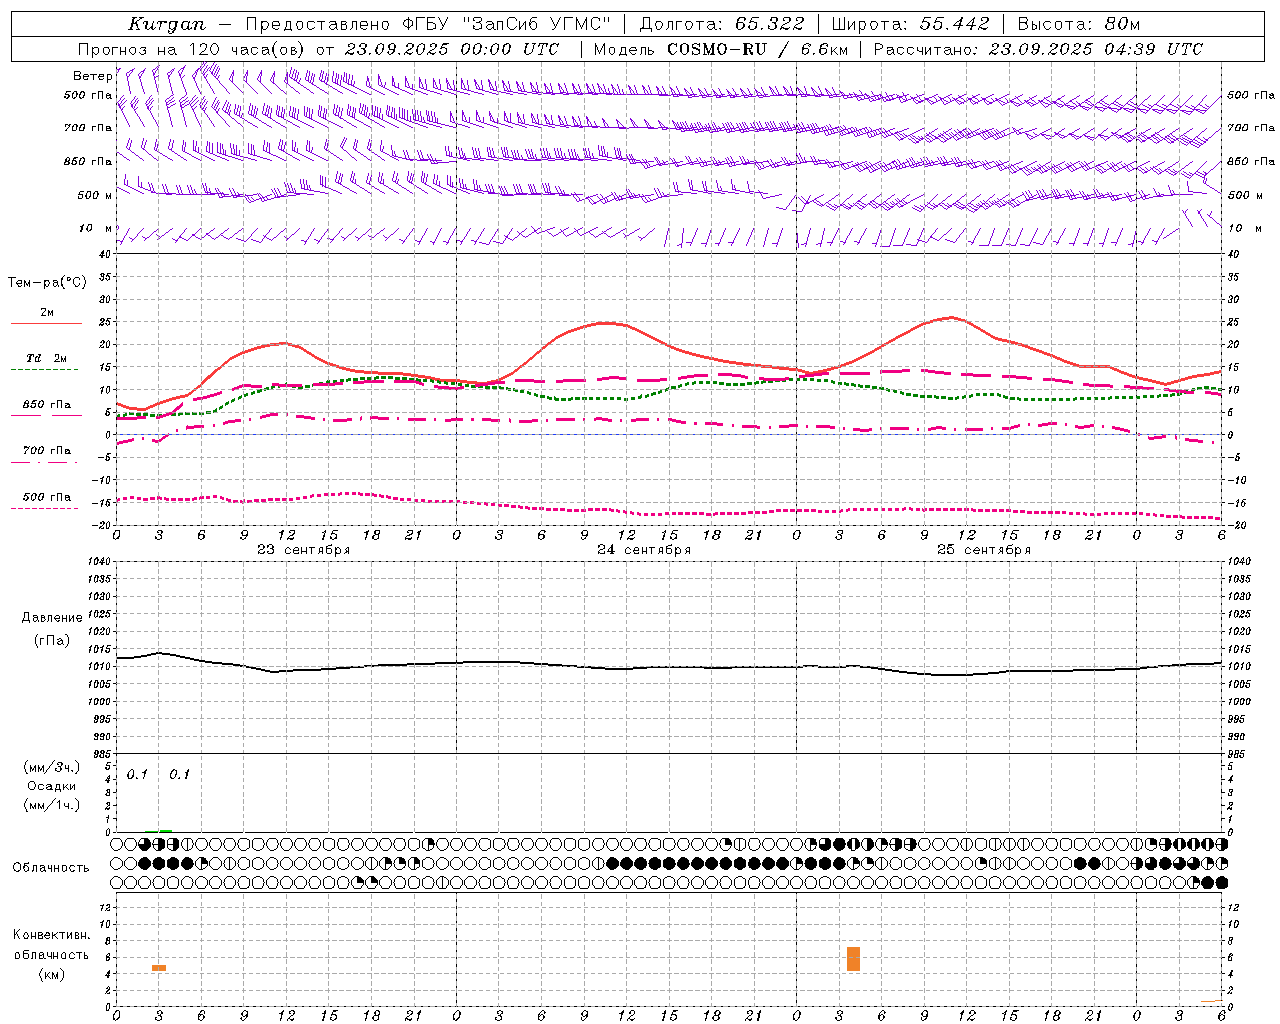Click the "25 сентября" date label
The width and height of the screenshot is (1280, 1024).
[983, 550]
